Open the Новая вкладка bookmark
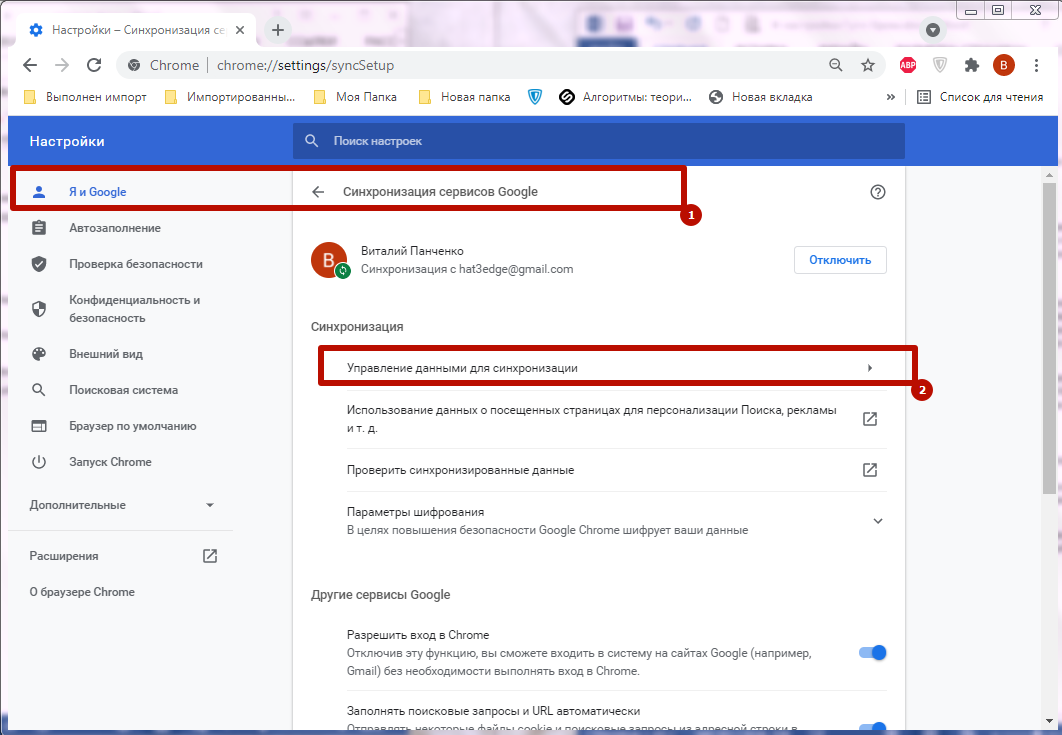 (x=761, y=97)
